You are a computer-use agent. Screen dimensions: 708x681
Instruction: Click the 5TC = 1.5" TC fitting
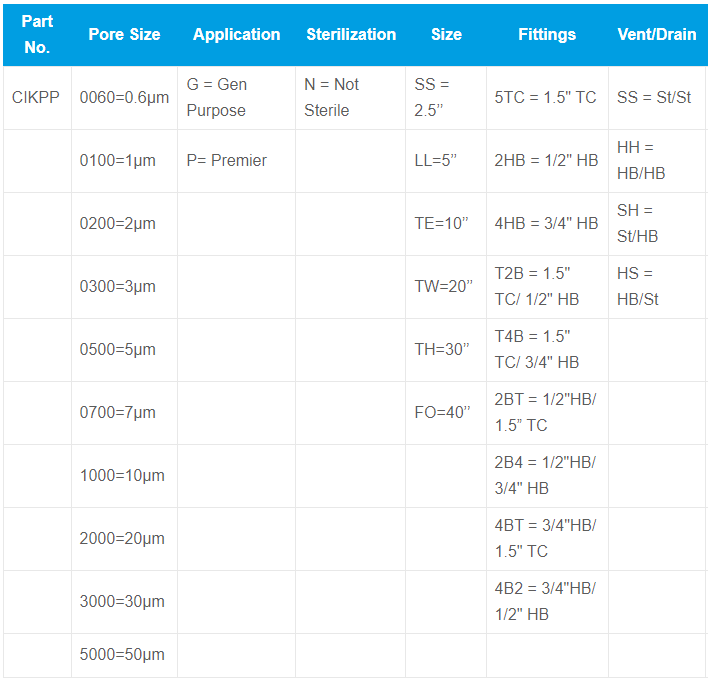pos(547,98)
